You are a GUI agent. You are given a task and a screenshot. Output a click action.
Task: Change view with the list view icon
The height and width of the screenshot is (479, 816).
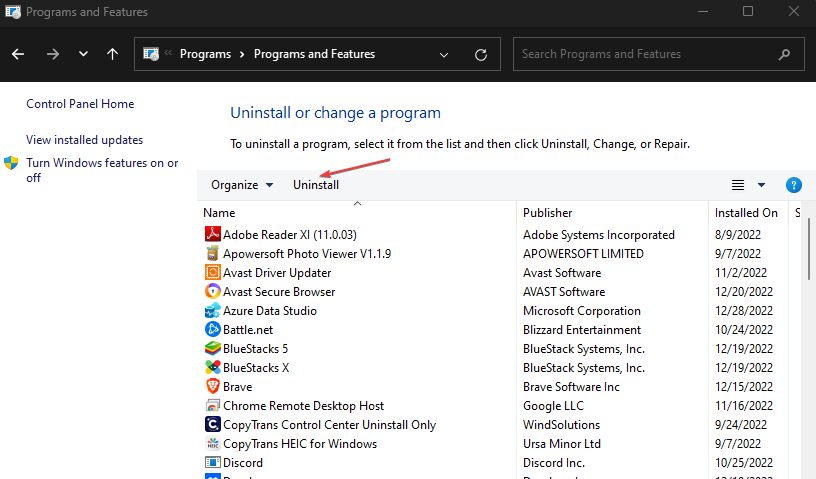point(738,185)
